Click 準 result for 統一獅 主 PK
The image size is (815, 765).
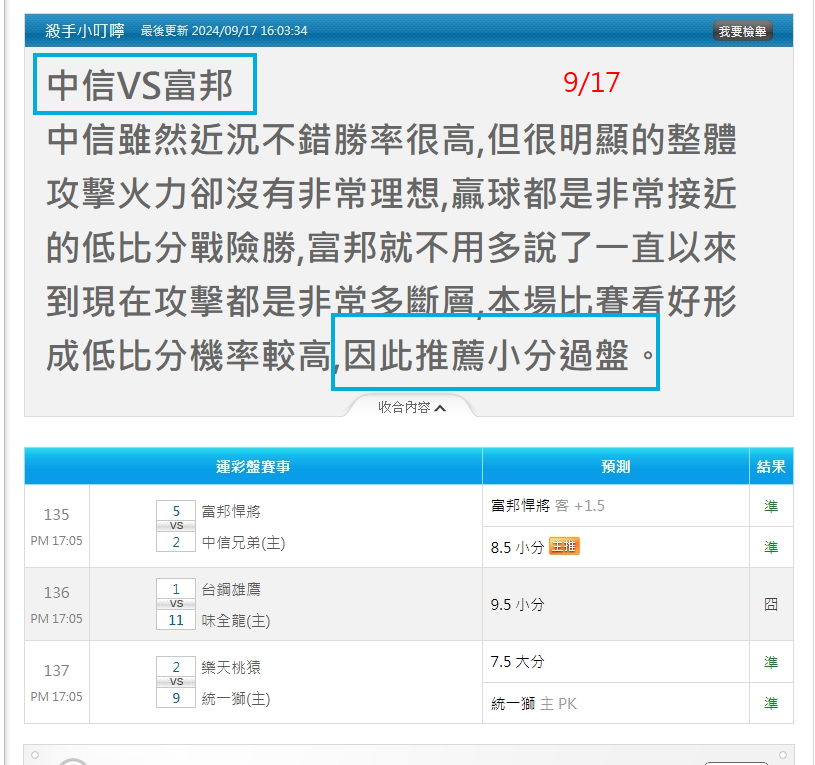click(x=771, y=704)
